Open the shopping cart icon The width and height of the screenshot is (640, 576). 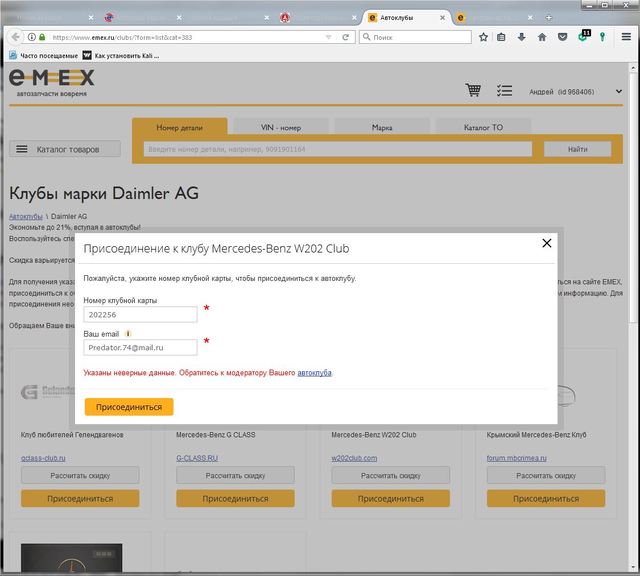(473, 90)
